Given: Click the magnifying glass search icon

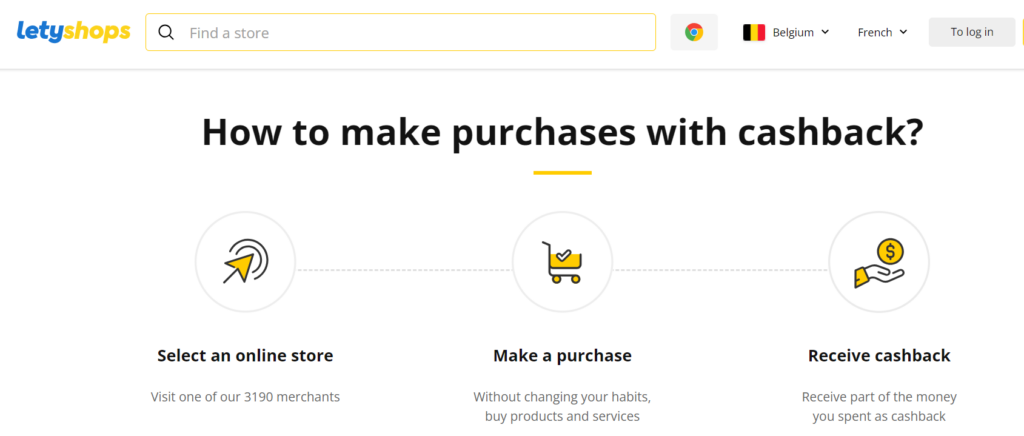Looking at the screenshot, I should (x=167, y=33).
